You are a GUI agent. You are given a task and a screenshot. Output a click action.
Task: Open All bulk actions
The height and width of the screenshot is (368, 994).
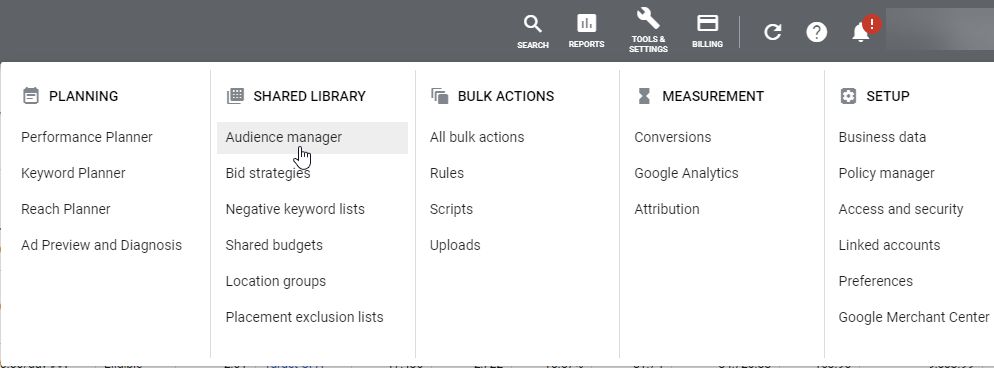(477, 137)
